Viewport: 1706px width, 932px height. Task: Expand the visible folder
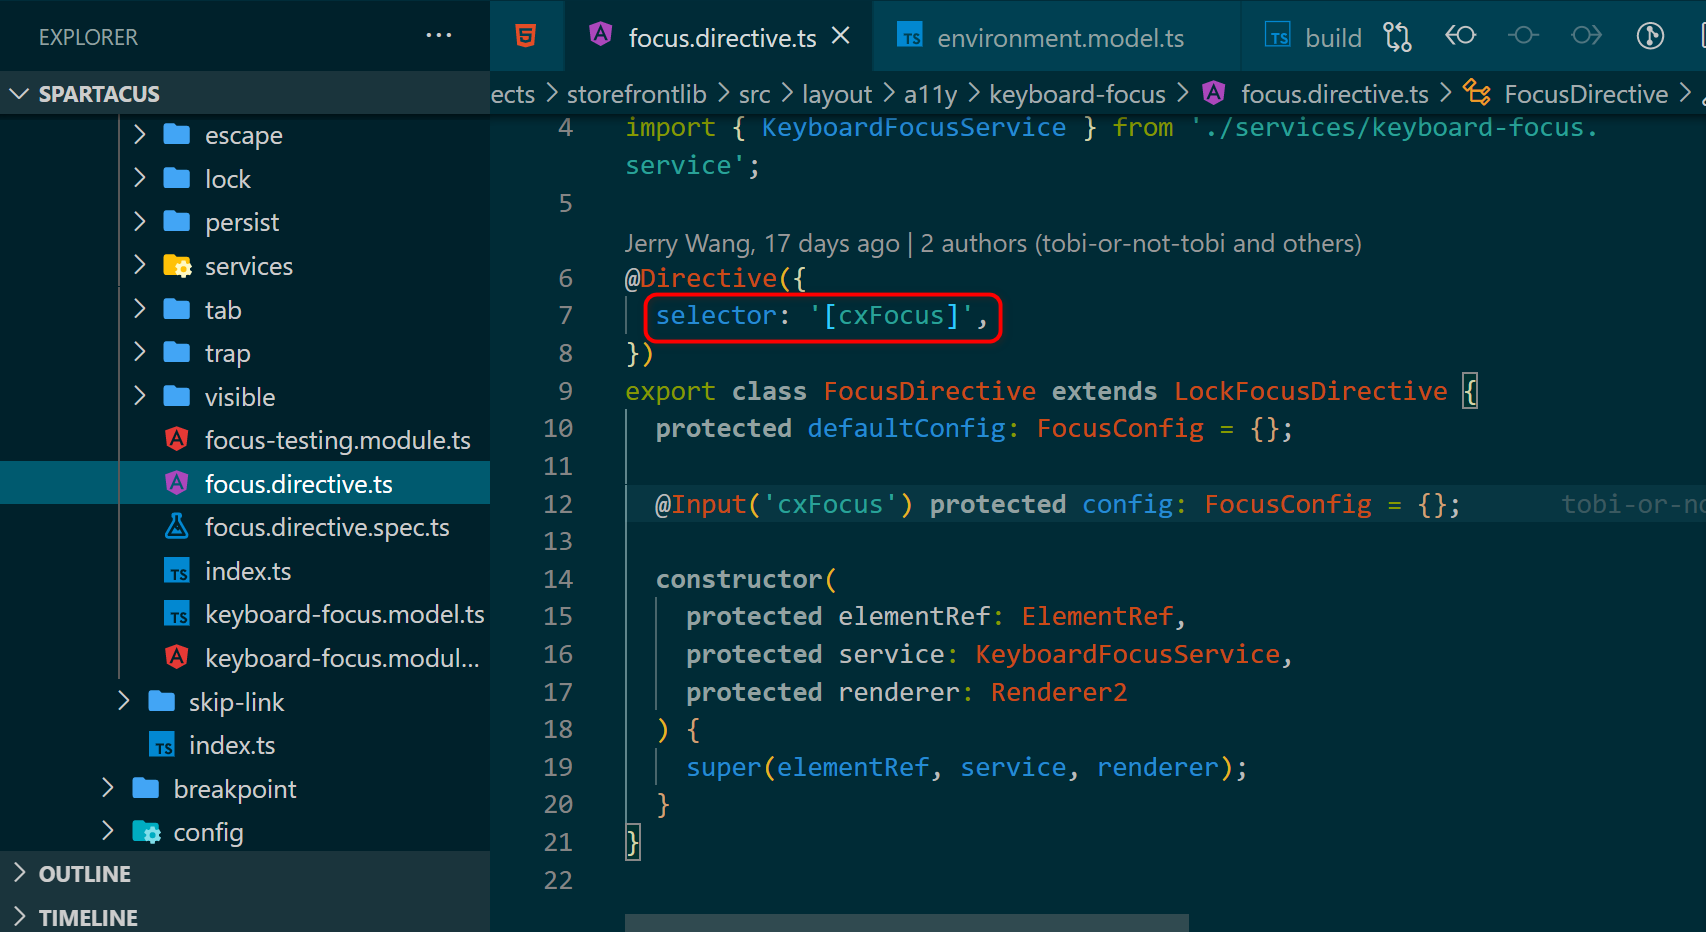[x=140, y=397]
